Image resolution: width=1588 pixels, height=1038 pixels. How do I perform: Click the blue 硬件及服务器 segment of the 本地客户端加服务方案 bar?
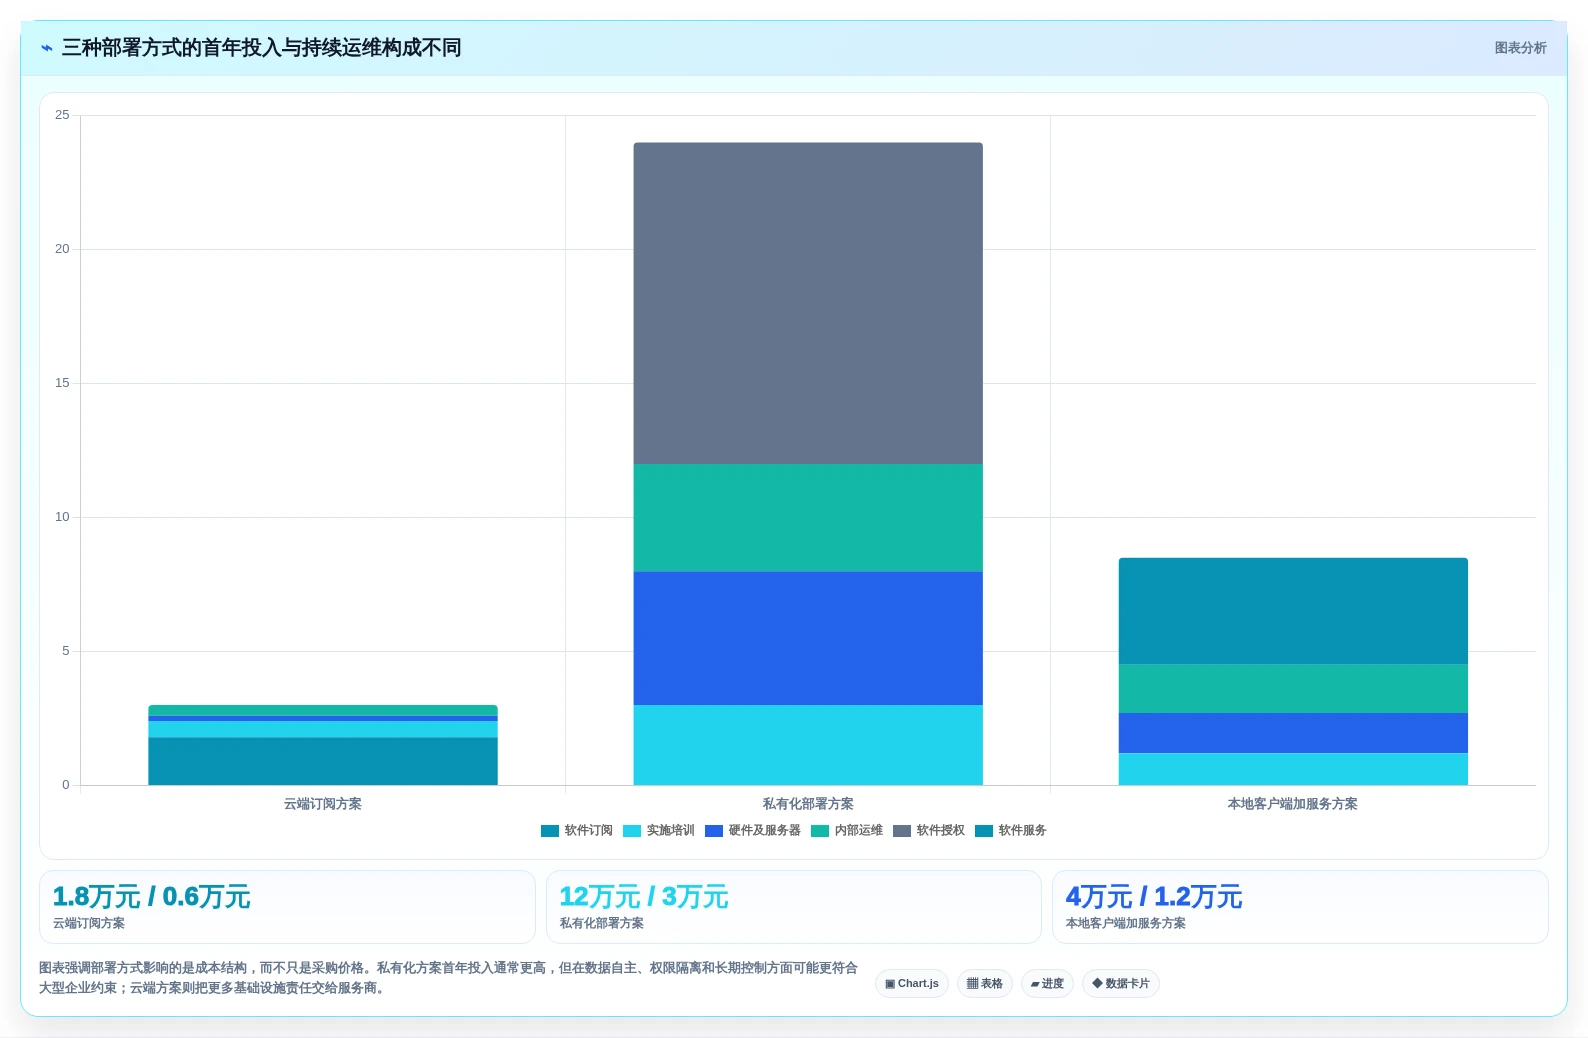coord(1293,733)
